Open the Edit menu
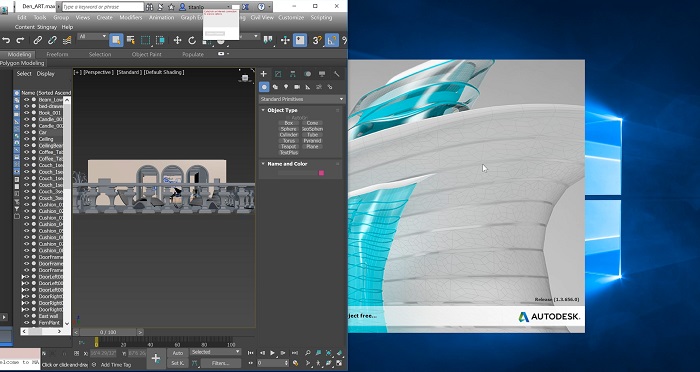Screen dimensions: 700x372 21,17
